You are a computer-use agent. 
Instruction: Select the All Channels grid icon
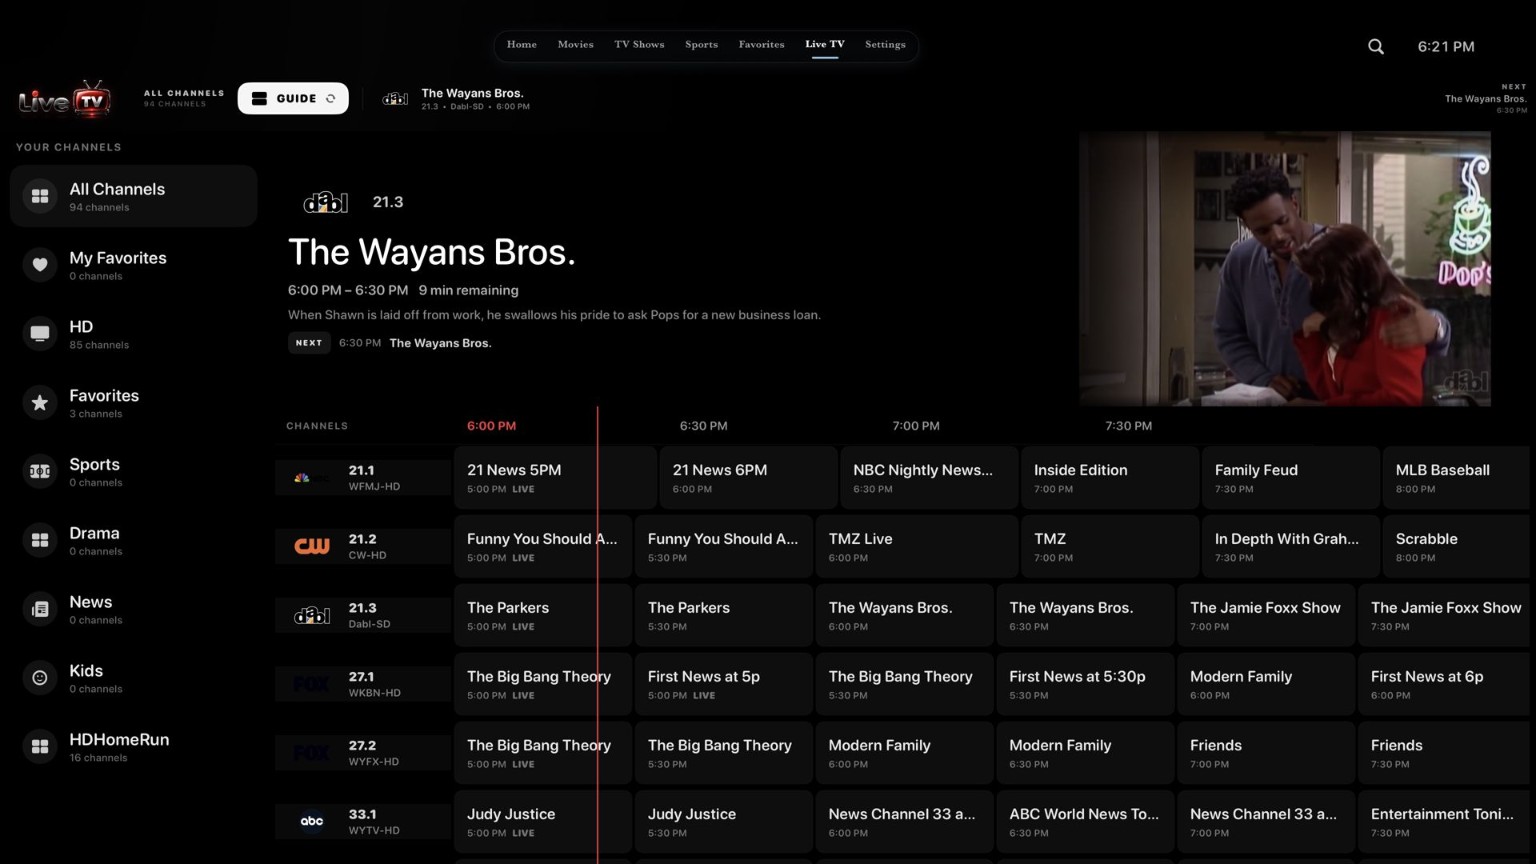pos(40,196)
